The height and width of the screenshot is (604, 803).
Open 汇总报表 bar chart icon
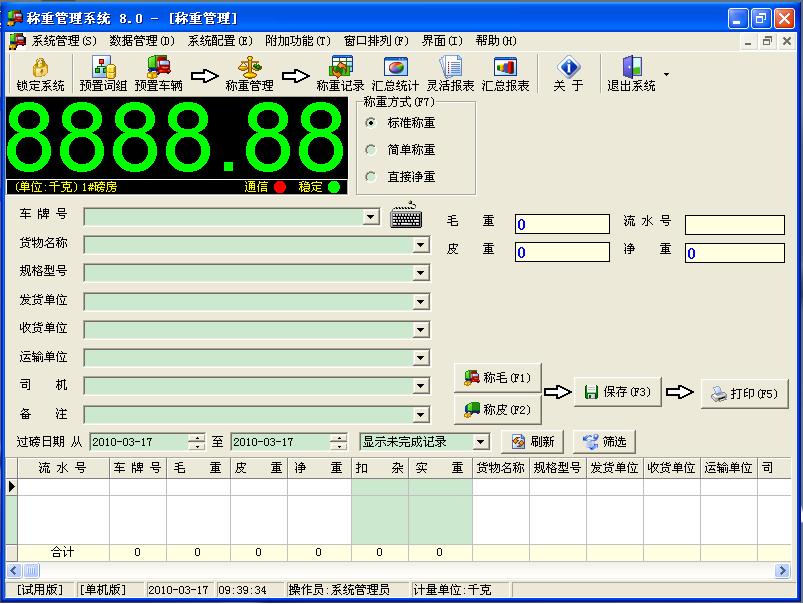505,67
